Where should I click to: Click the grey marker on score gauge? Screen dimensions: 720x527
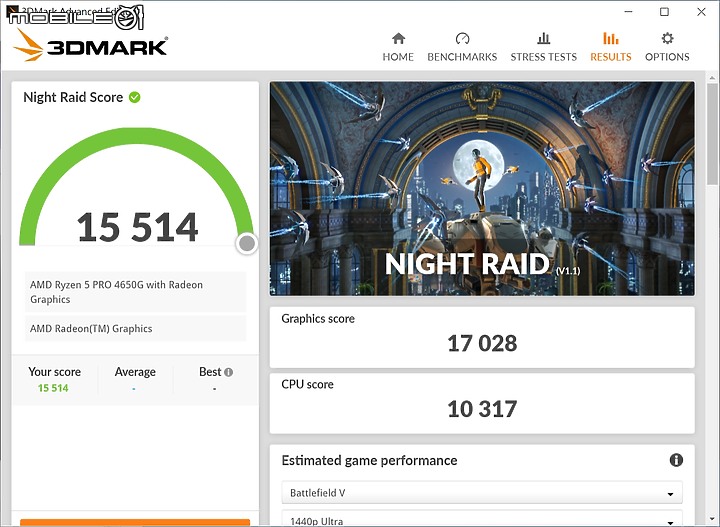247,243
